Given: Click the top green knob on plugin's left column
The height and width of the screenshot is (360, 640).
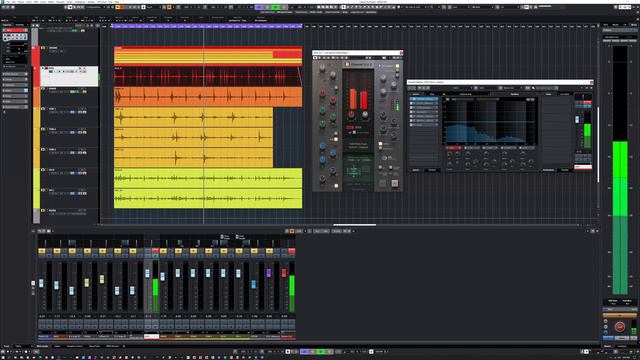Looking at the screenshot, I should (322, 110).
